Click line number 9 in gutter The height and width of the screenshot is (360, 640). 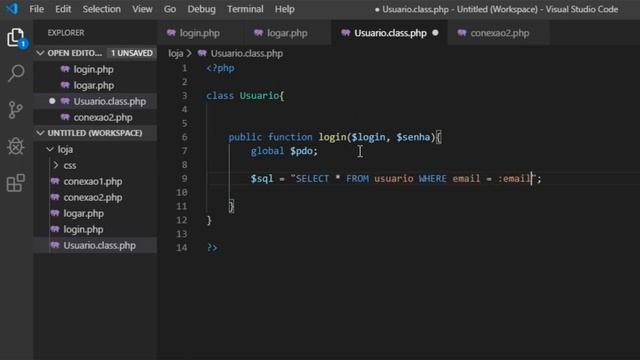point(184,178)
